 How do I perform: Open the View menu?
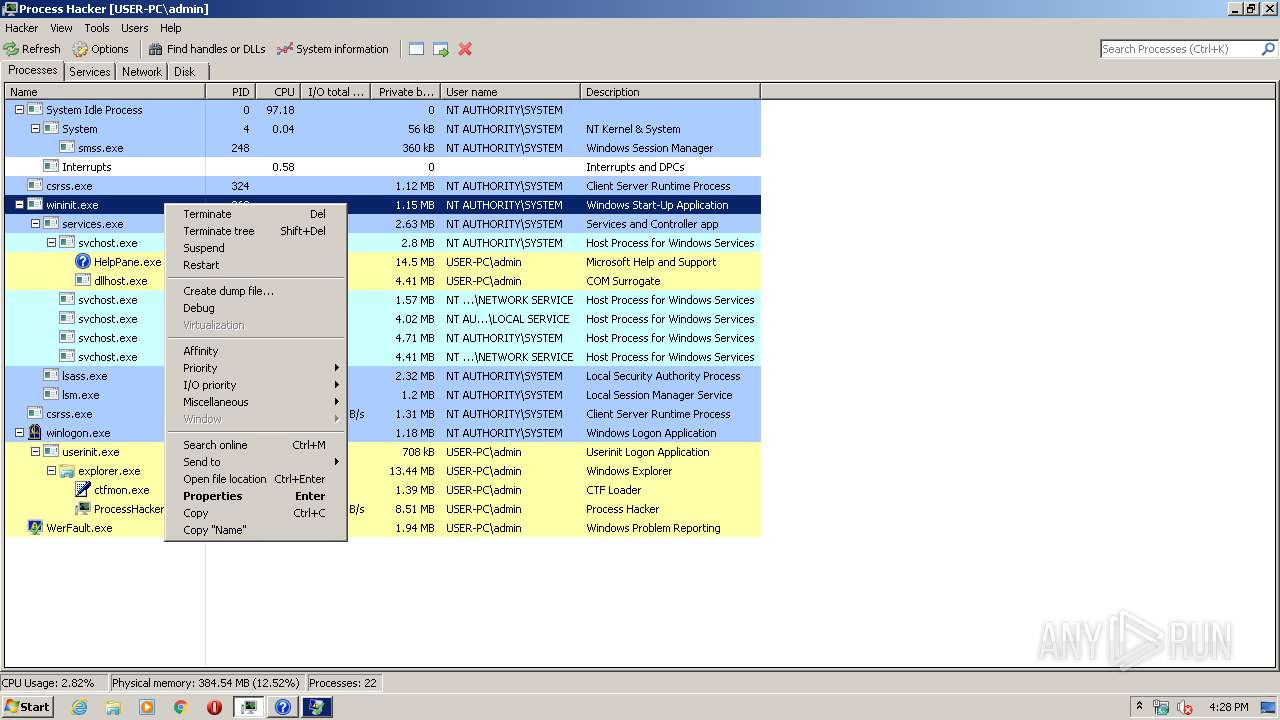(61, 28)
